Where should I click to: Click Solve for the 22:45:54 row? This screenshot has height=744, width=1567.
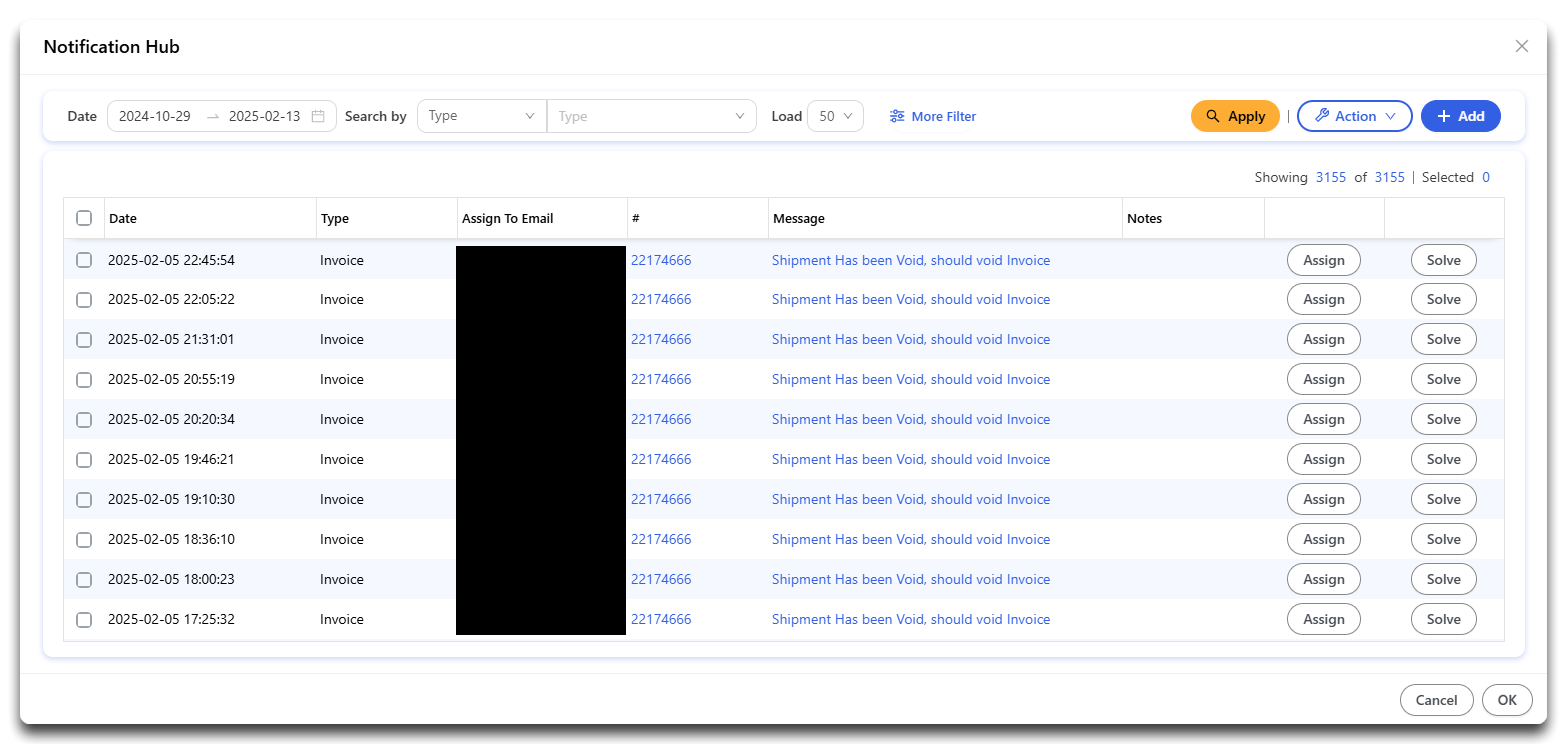pyautogui.click(x=1444, y=260)
